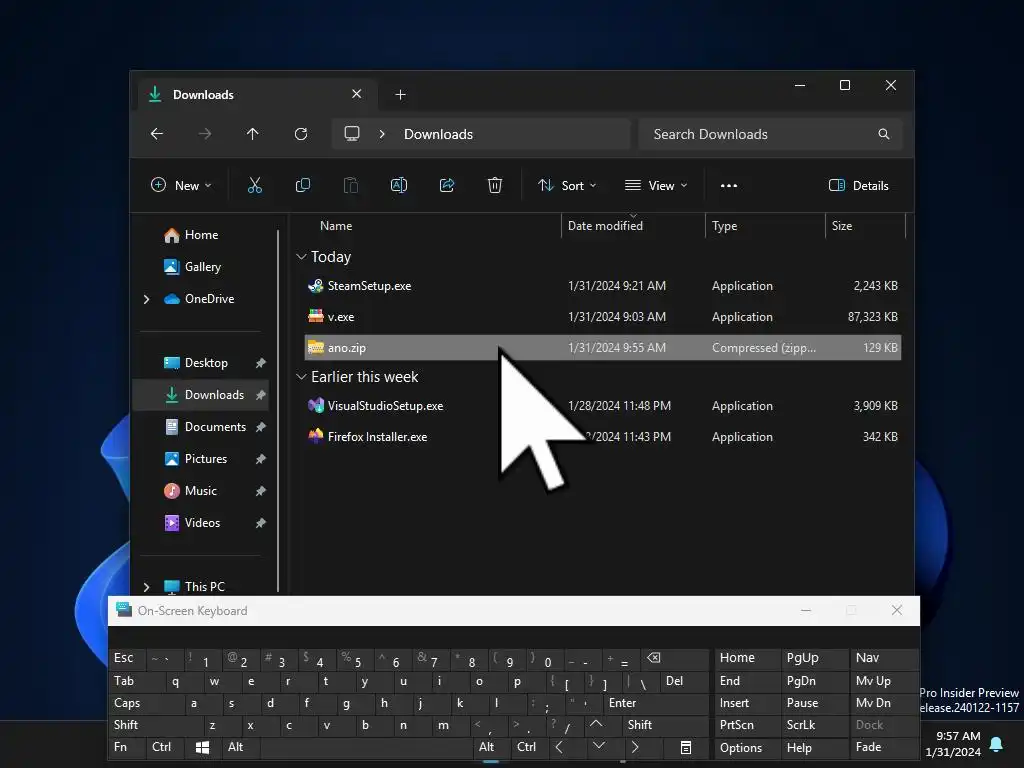The image size is (1024, 768).
Task: Click the down arrow key on on-screen keyboard
Action: (599, 746)
